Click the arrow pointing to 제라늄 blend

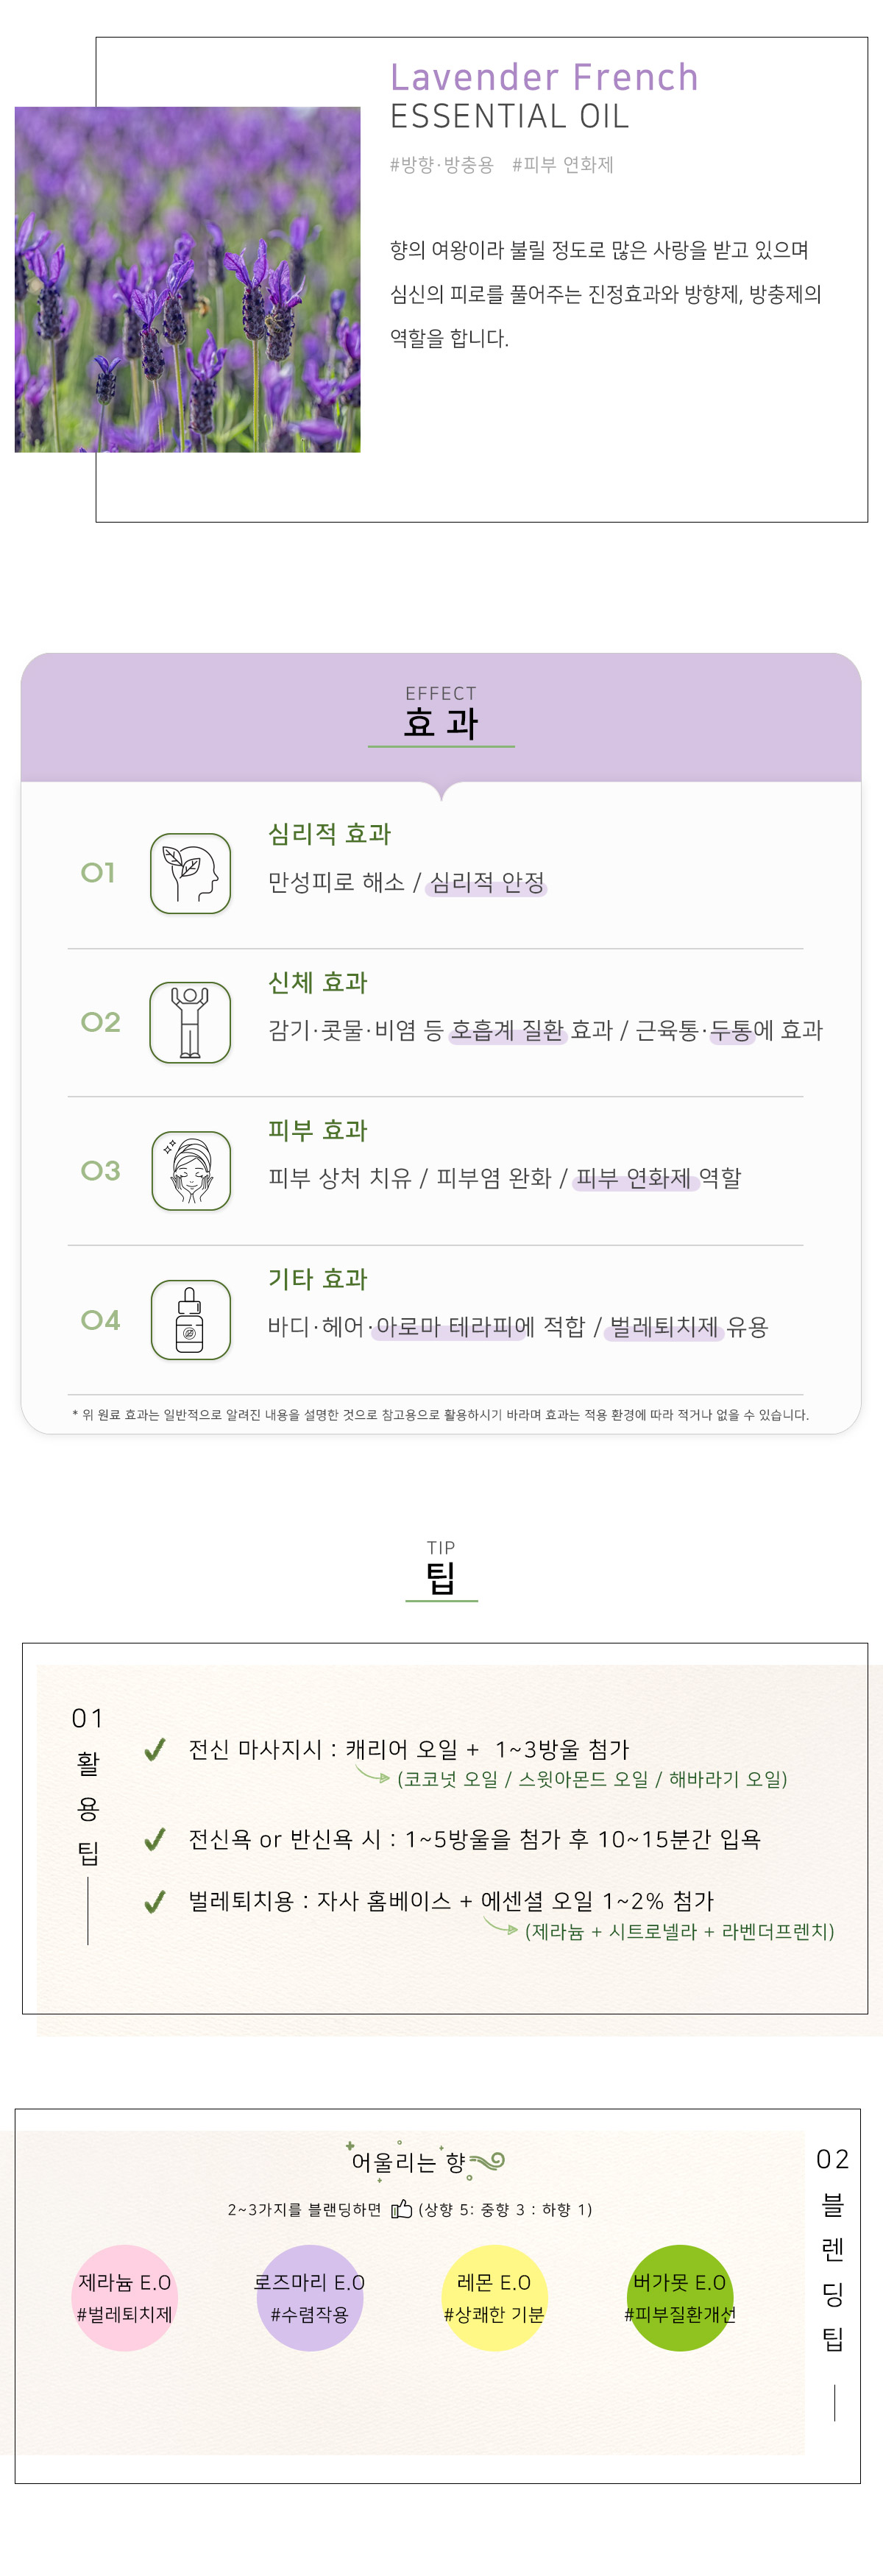(501, 1927)
